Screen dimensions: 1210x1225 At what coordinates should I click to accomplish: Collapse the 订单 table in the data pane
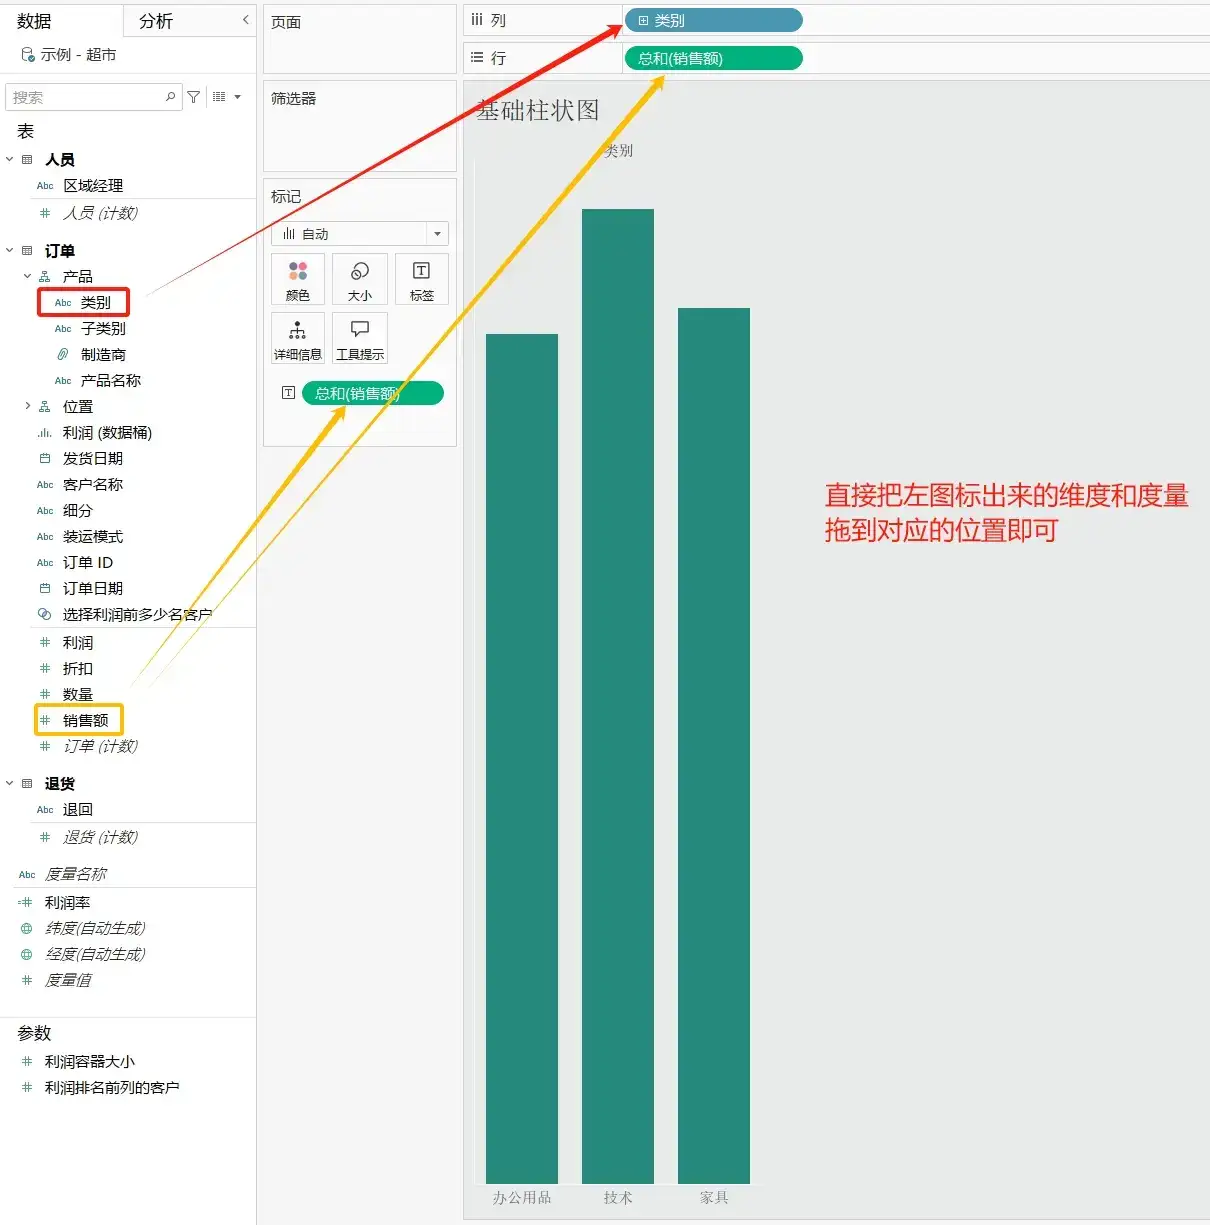point(9,250)
